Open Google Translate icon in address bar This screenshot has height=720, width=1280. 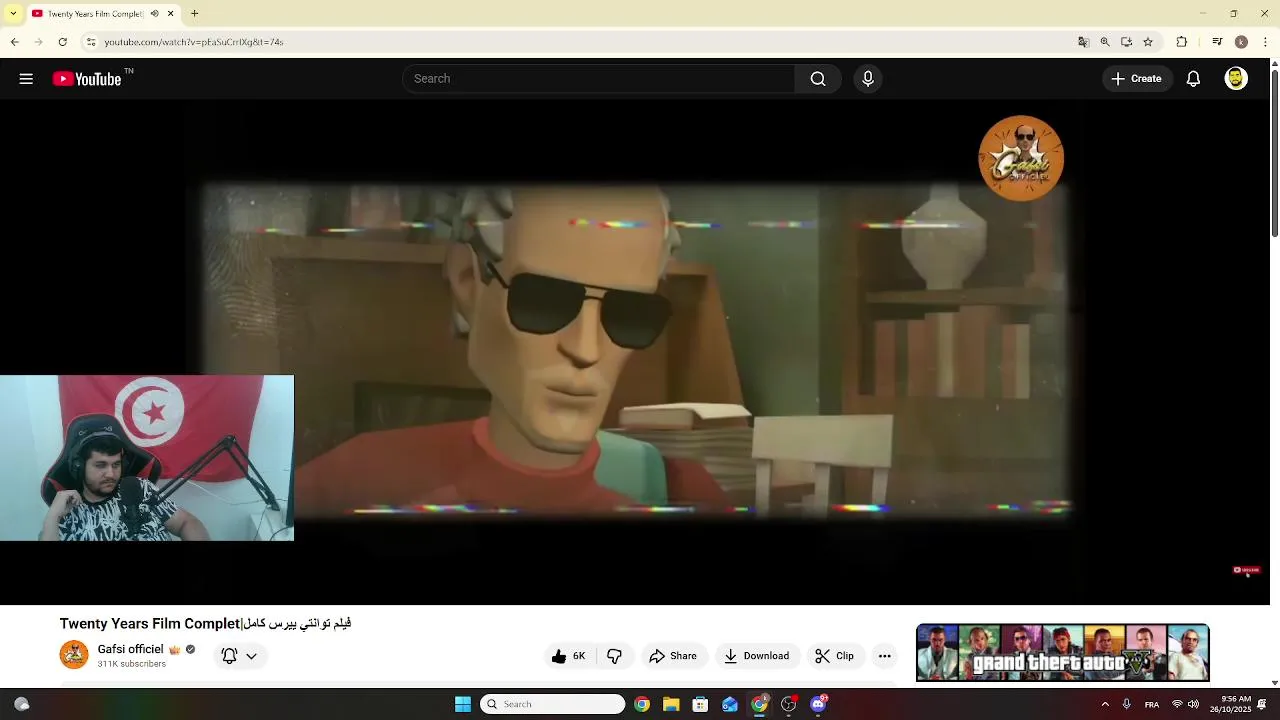click(x=1083, y=42)
